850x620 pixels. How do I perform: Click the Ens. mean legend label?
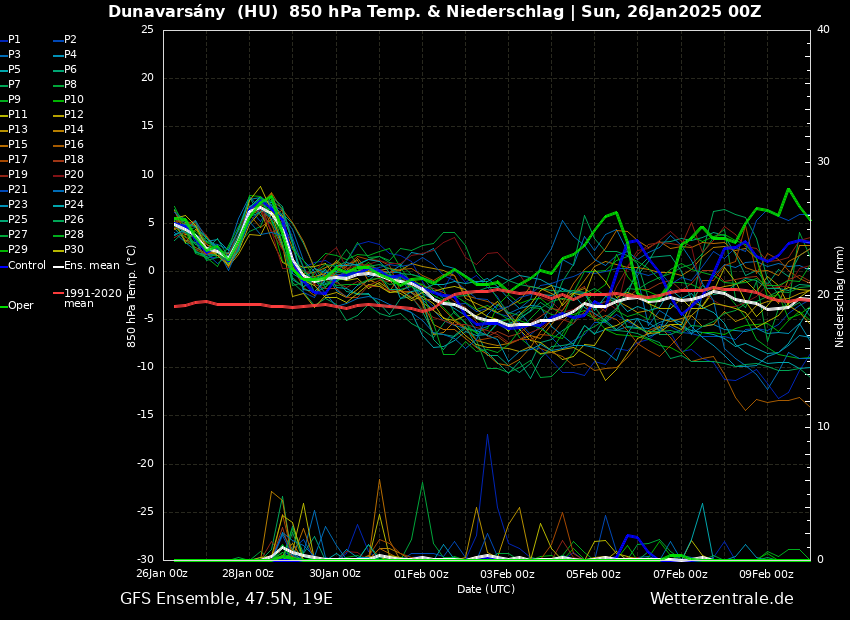pyautogui.click(x=92, y=266)
